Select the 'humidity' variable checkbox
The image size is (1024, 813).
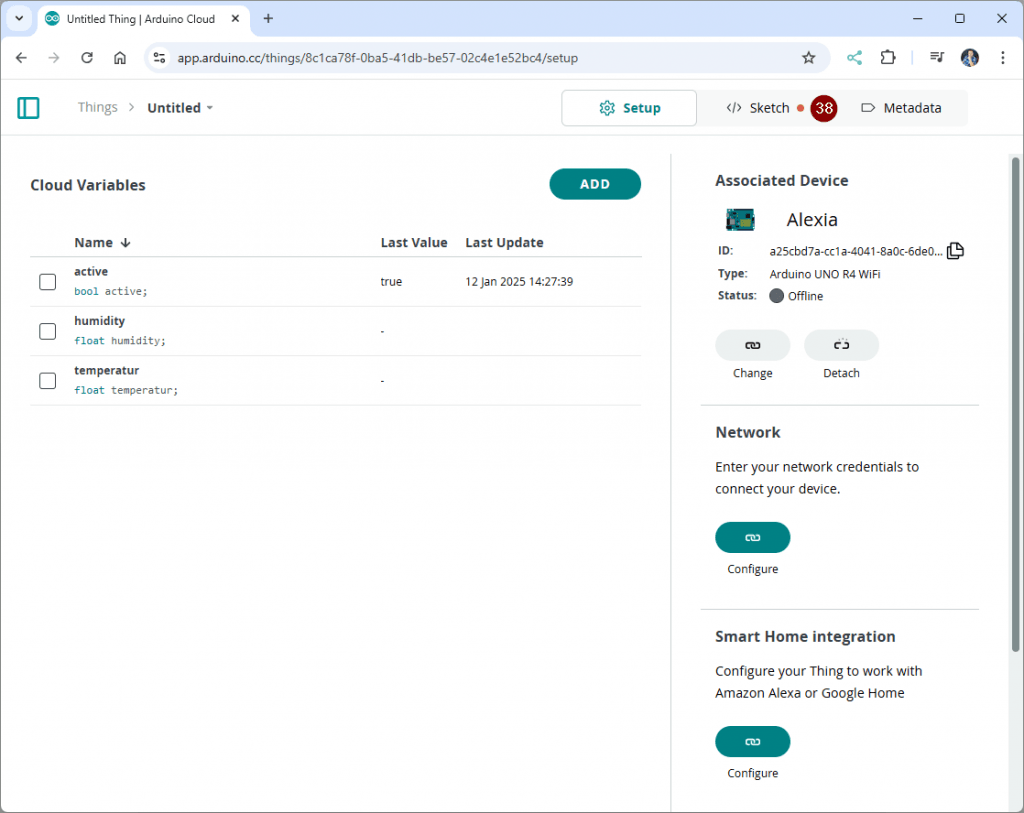(47, 331)
